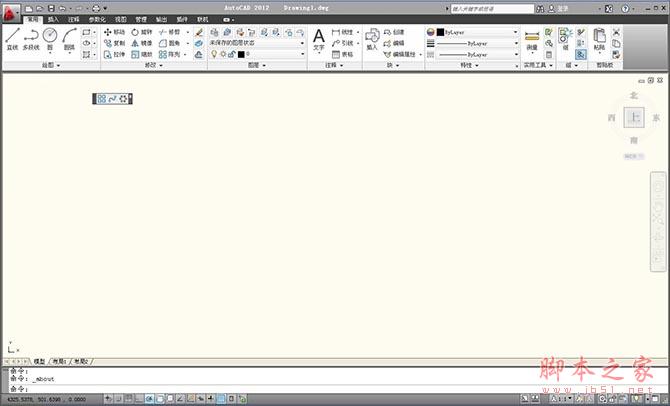Expand the Utilities (实用工具) panel

pos(538,65)
